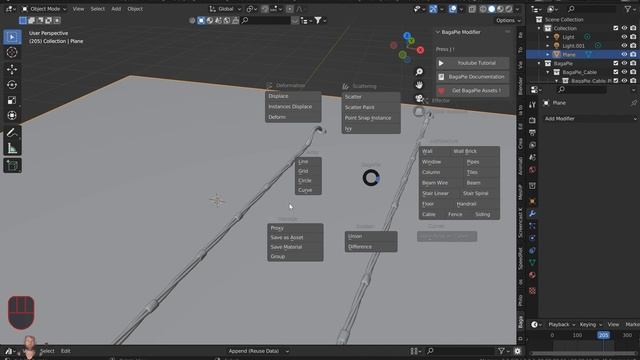The height and width of the screenshot is (360, 640).
Task: Switch to rendered viewport shading
Action: point(509,9)
